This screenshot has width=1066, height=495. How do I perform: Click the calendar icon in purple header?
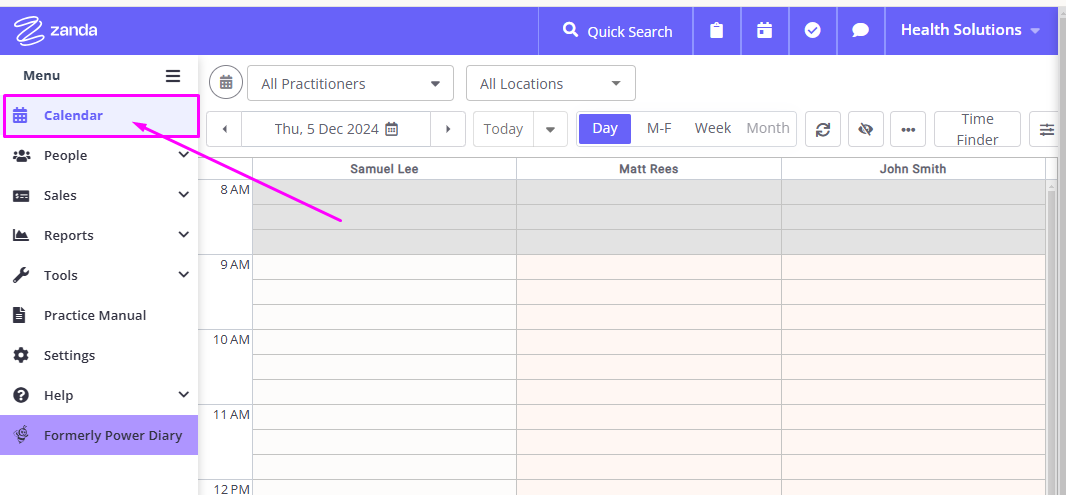(x=765, y=31)
